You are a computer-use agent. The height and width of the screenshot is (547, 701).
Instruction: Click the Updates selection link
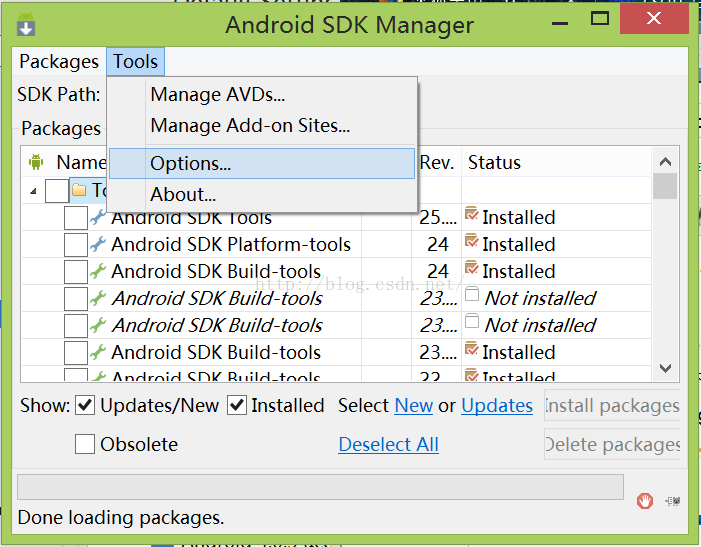(497, 406)
